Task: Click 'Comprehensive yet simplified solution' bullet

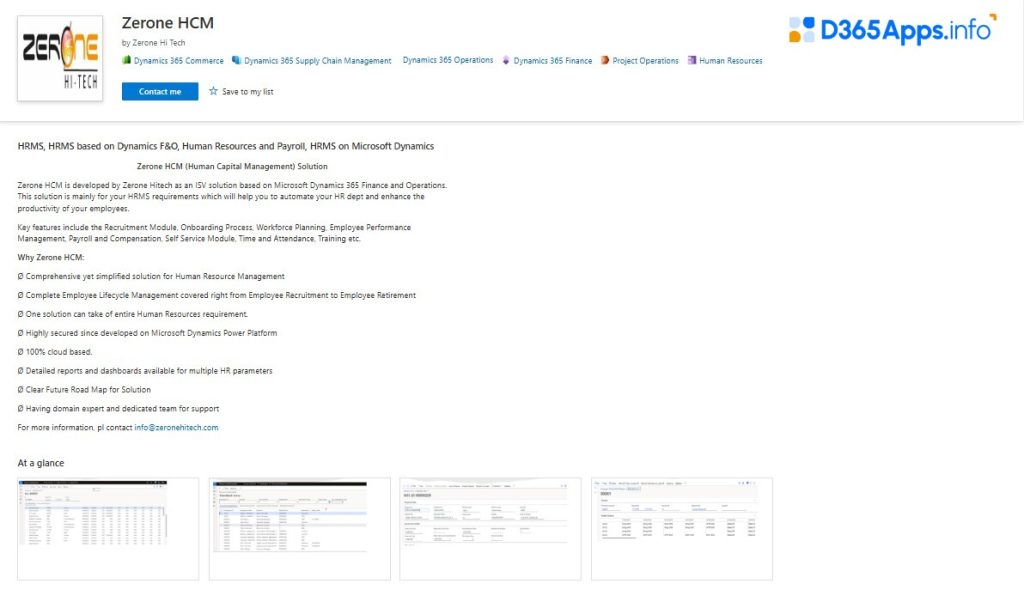Action: click(x=151, y=276)
